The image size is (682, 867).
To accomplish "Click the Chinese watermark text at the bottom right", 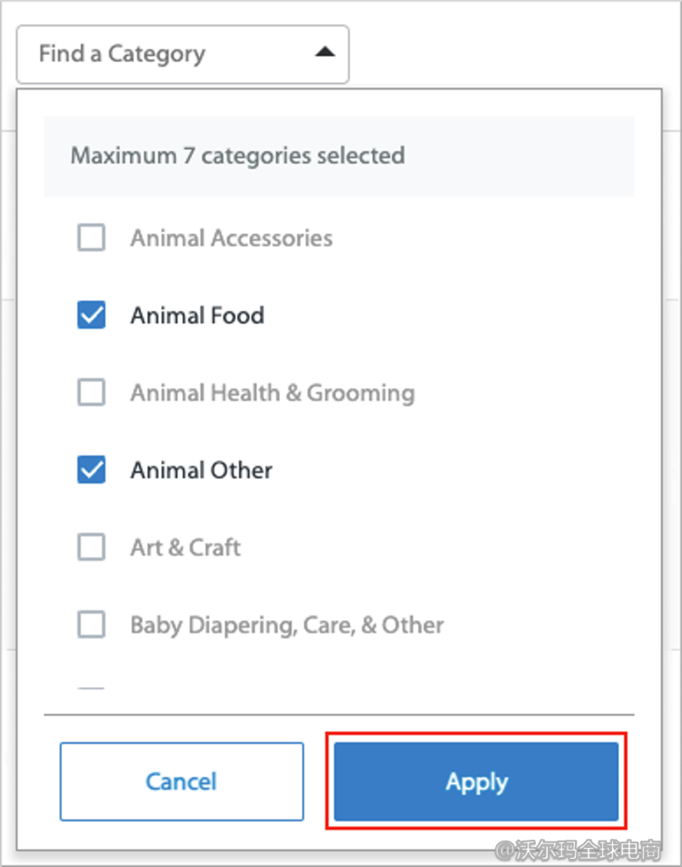I will (590, 850).
